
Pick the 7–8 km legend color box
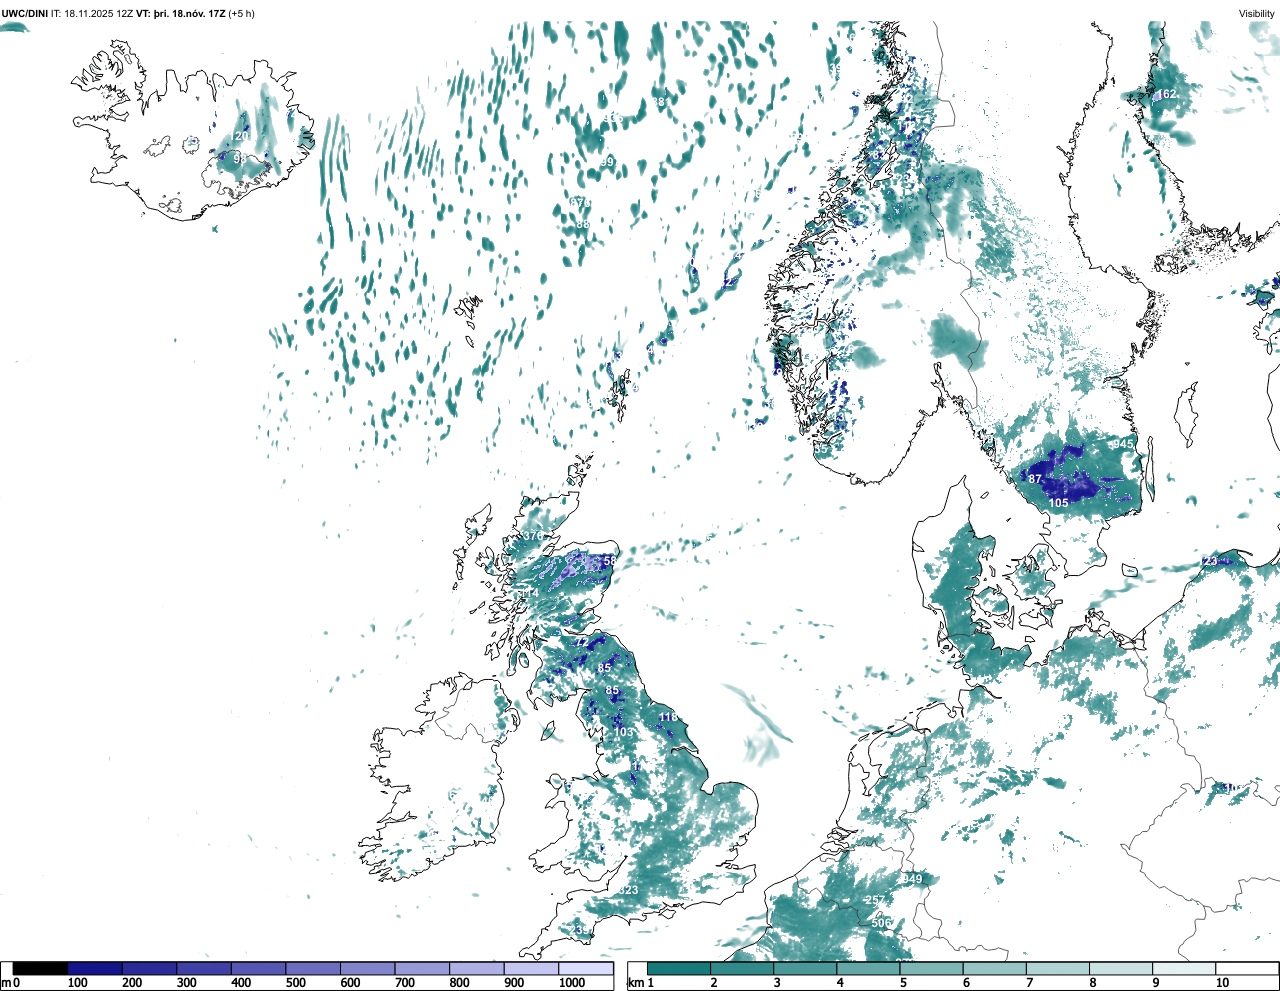(x=1057, y=969)
